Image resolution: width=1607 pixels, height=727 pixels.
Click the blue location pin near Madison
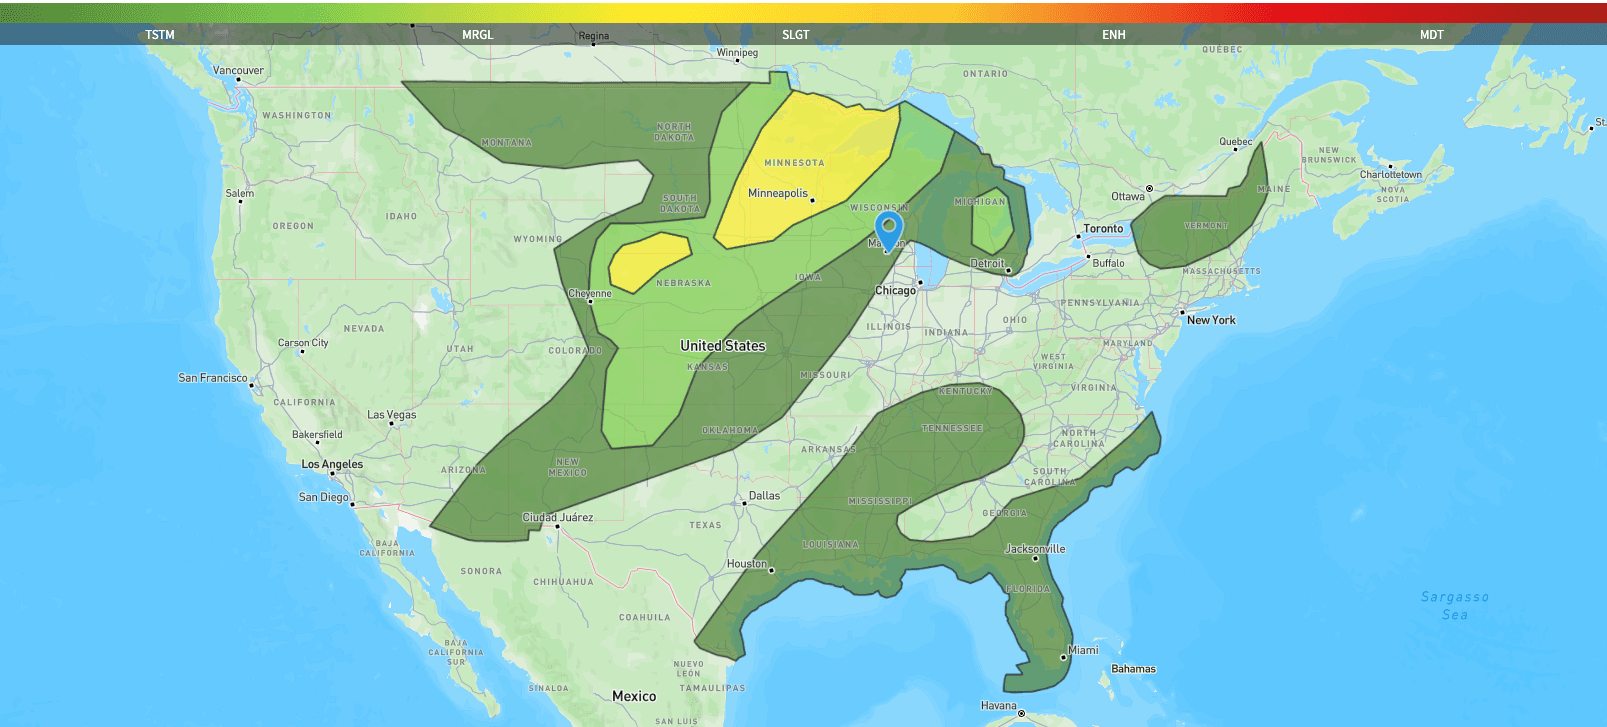tap(888, 230)
